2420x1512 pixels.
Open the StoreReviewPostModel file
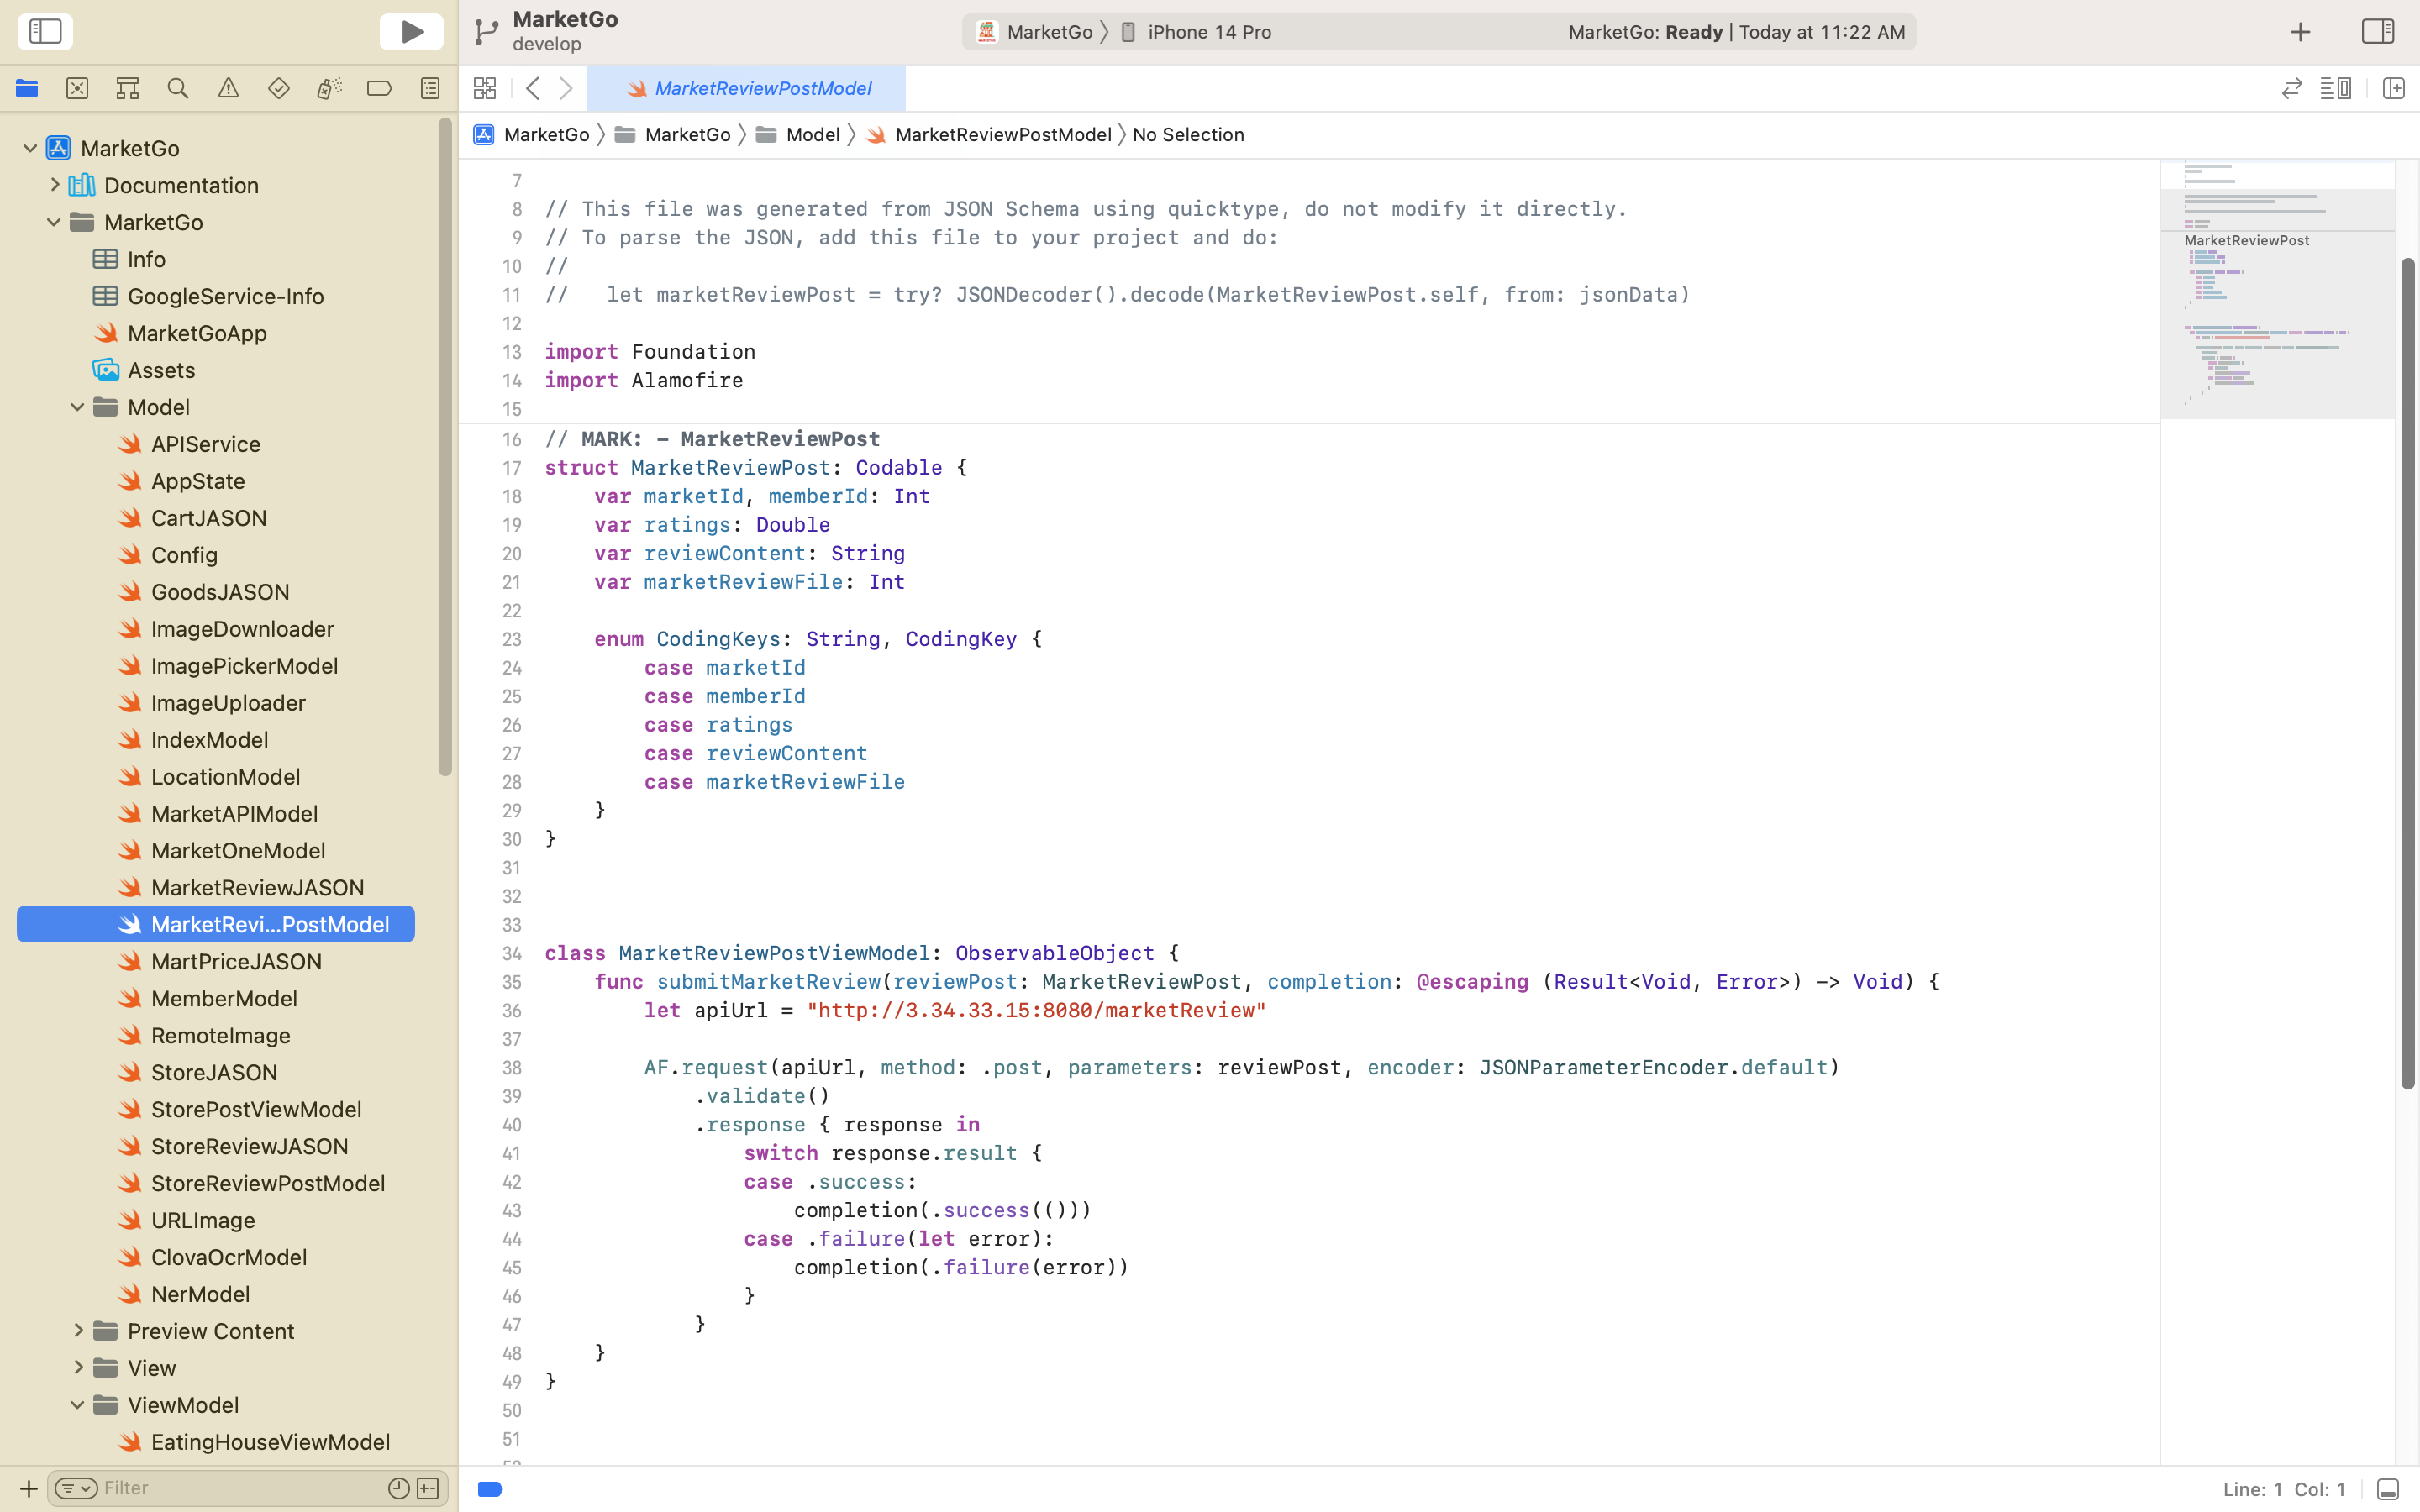267,1183
